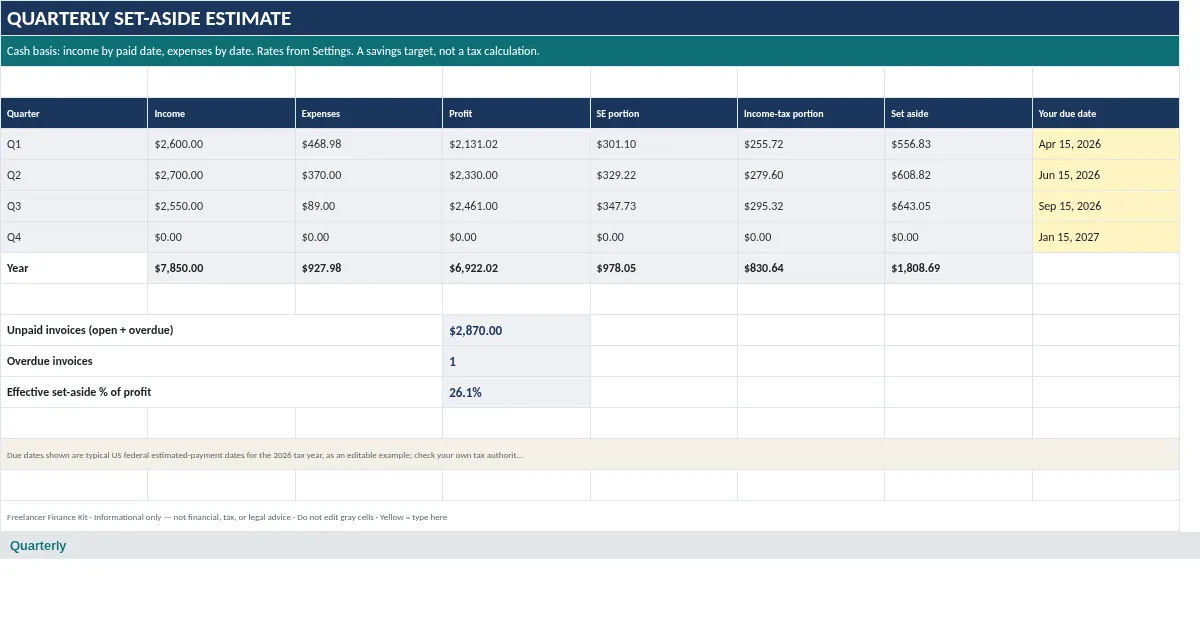This screenshot has height=640, width=1200.
Task: Open the Quarterly sheet tab
Action: point(38,546)
